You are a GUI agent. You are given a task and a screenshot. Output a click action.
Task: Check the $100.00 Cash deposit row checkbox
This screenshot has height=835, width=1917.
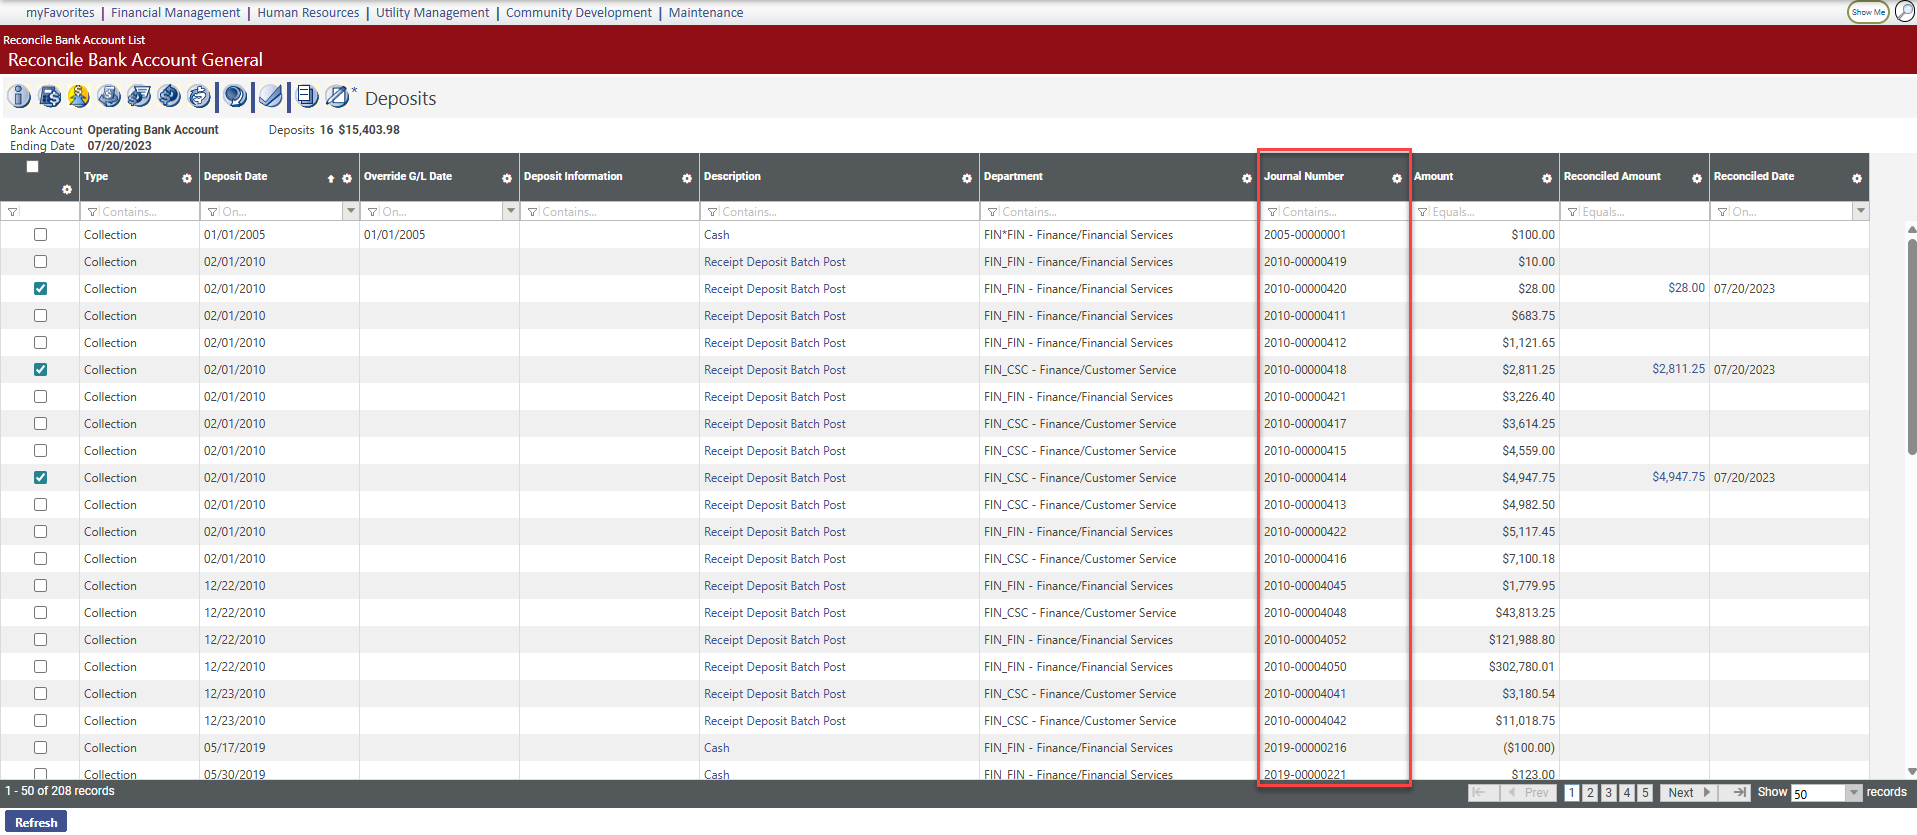coord(40,235)
